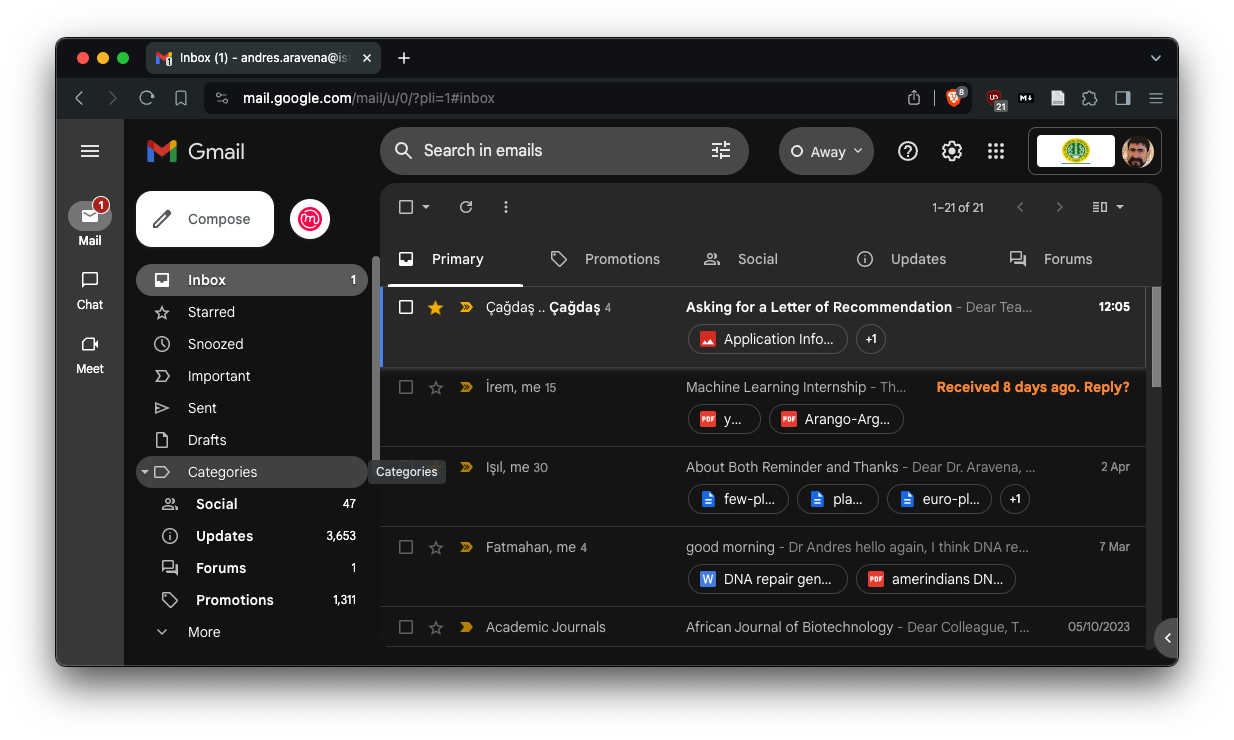Image resolution: width=1234 pixels, height=740 pixels.
Task: Unstar the Çağdaş recommendation letter email
Action: coord(435,307)
